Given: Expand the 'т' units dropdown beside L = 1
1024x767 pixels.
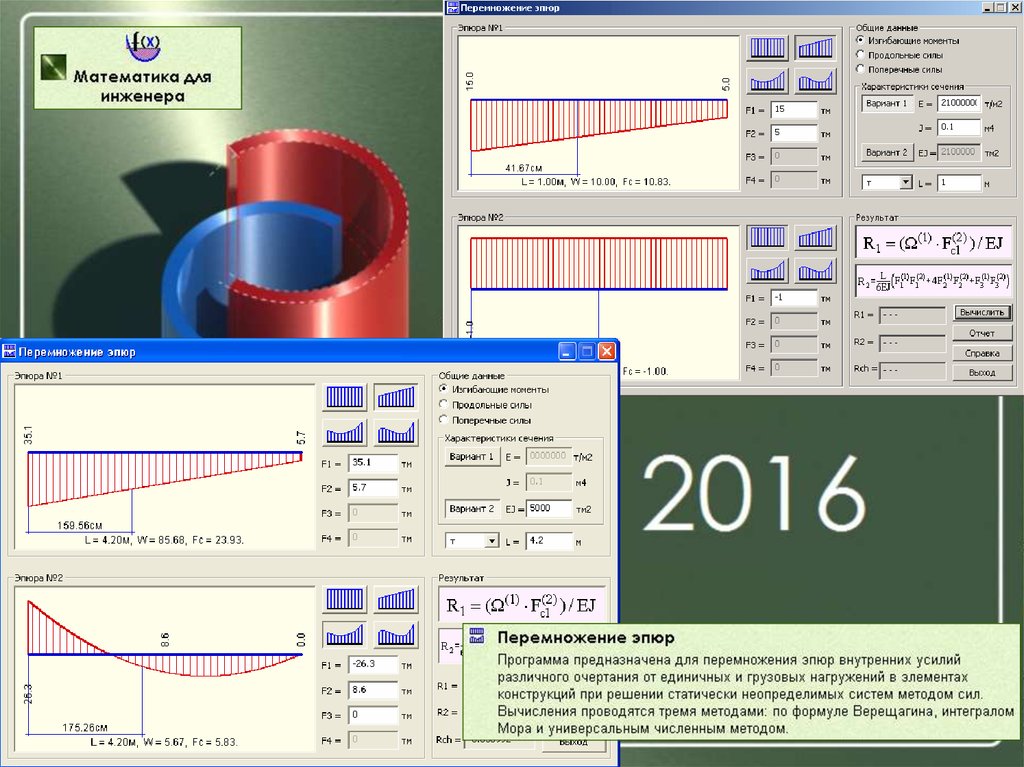Looking at the screenshot, I should coord(905,183).
